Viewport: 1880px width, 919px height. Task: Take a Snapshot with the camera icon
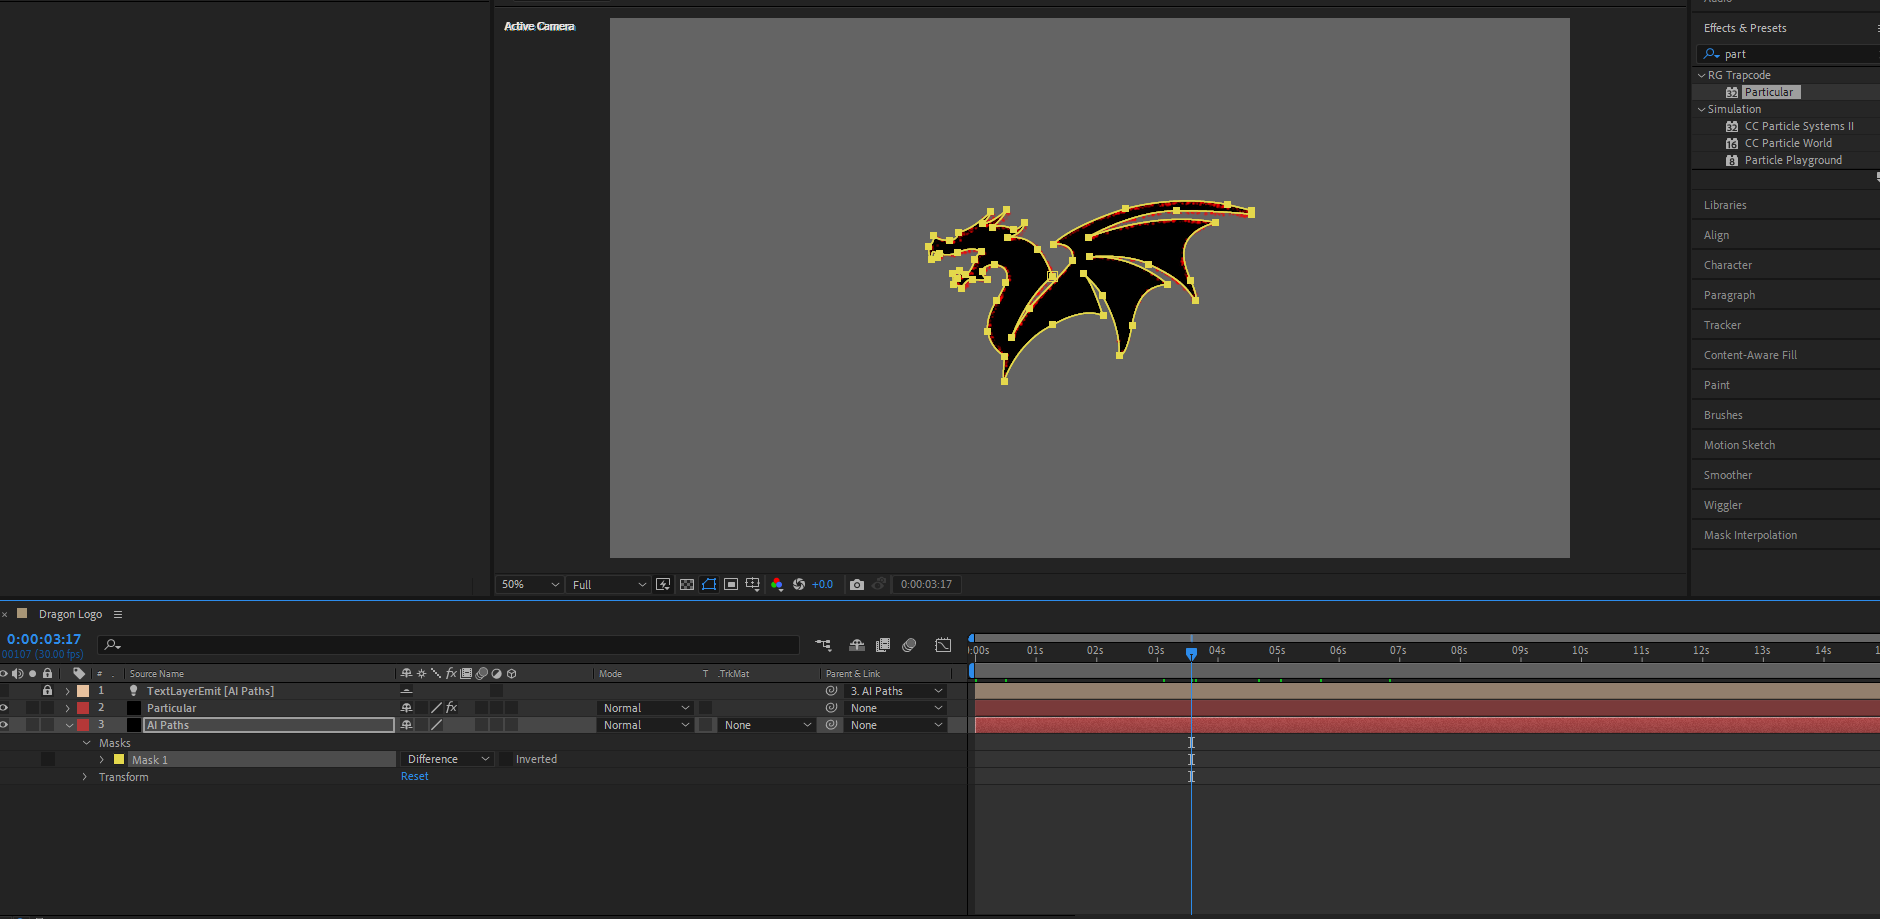point(857,584)
